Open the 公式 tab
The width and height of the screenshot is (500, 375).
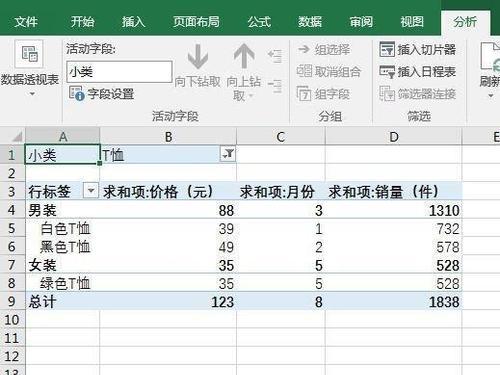click(x=259, y=22)
